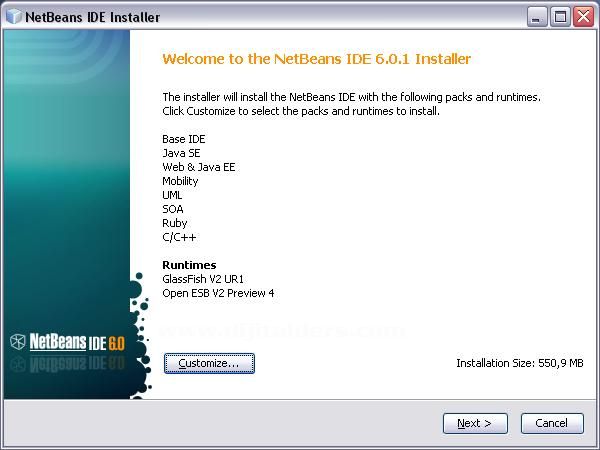Click the 'Mobility' pack entry

tap(180, 181)
